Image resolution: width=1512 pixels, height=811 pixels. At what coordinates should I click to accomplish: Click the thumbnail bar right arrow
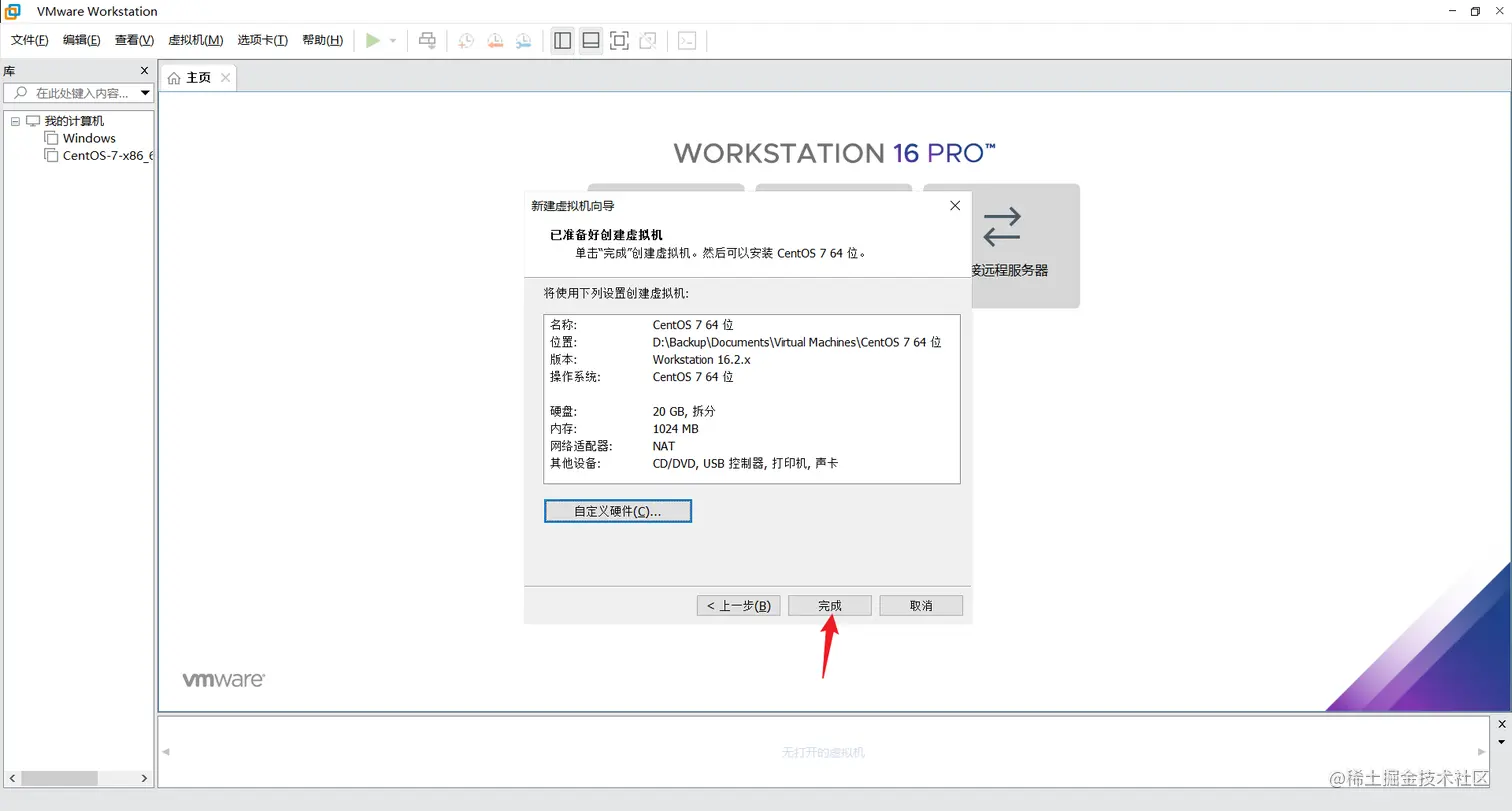(1483, 752)
